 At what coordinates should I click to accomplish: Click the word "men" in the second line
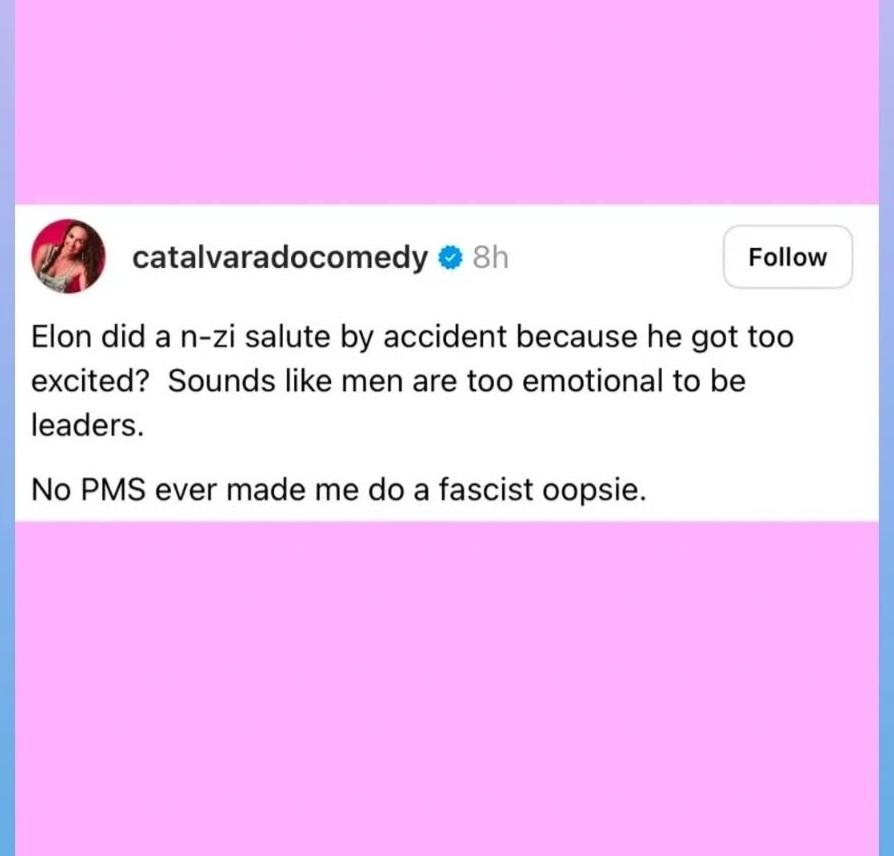pos(372,382)
